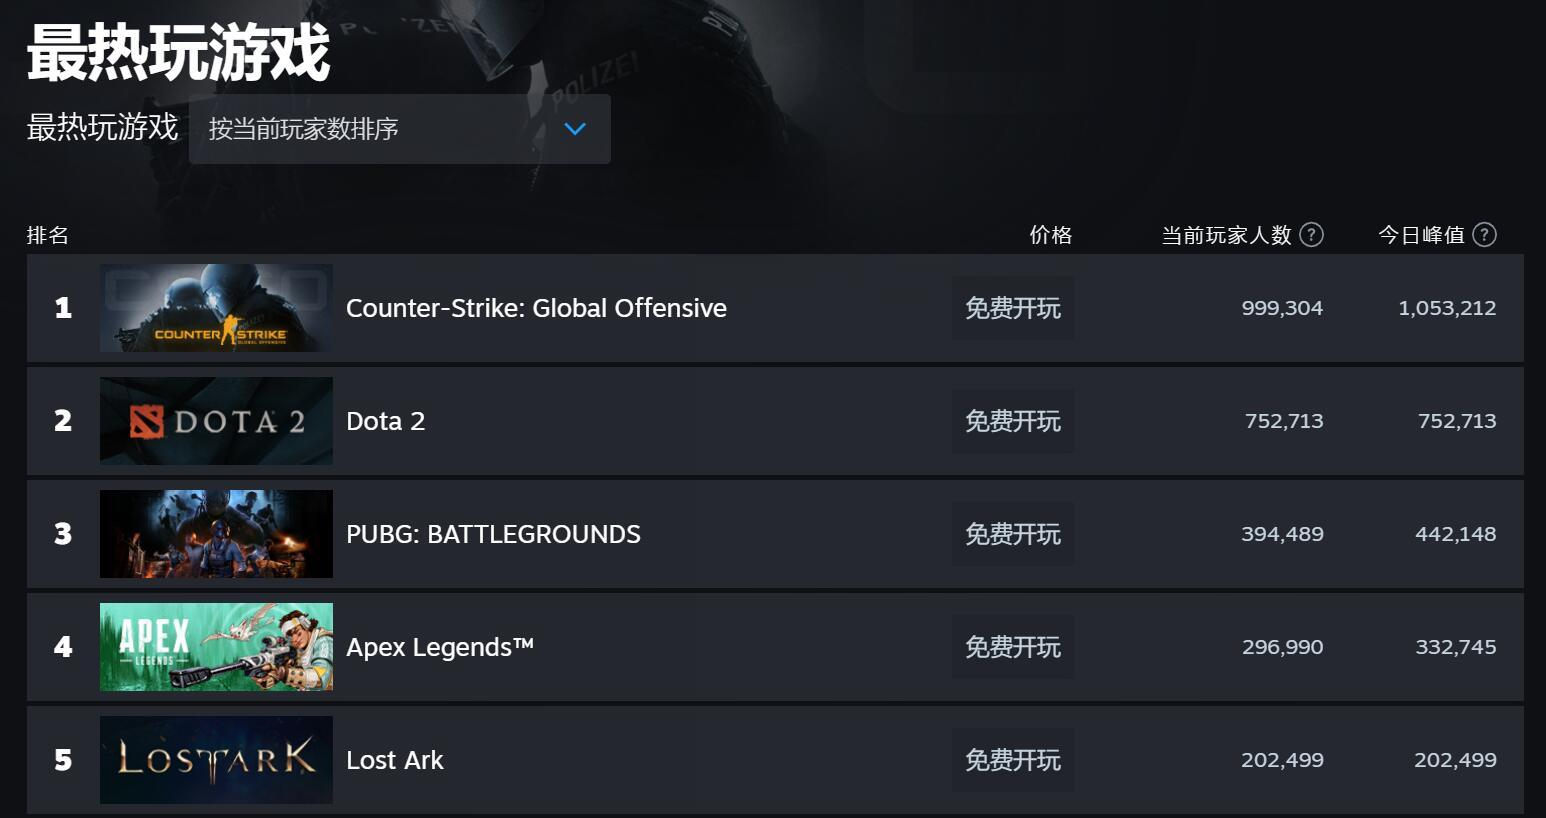Viewport: 1546px width, 818px height.
Task: Click the help icon beside 今日峰值
Action: [1485, 235]
